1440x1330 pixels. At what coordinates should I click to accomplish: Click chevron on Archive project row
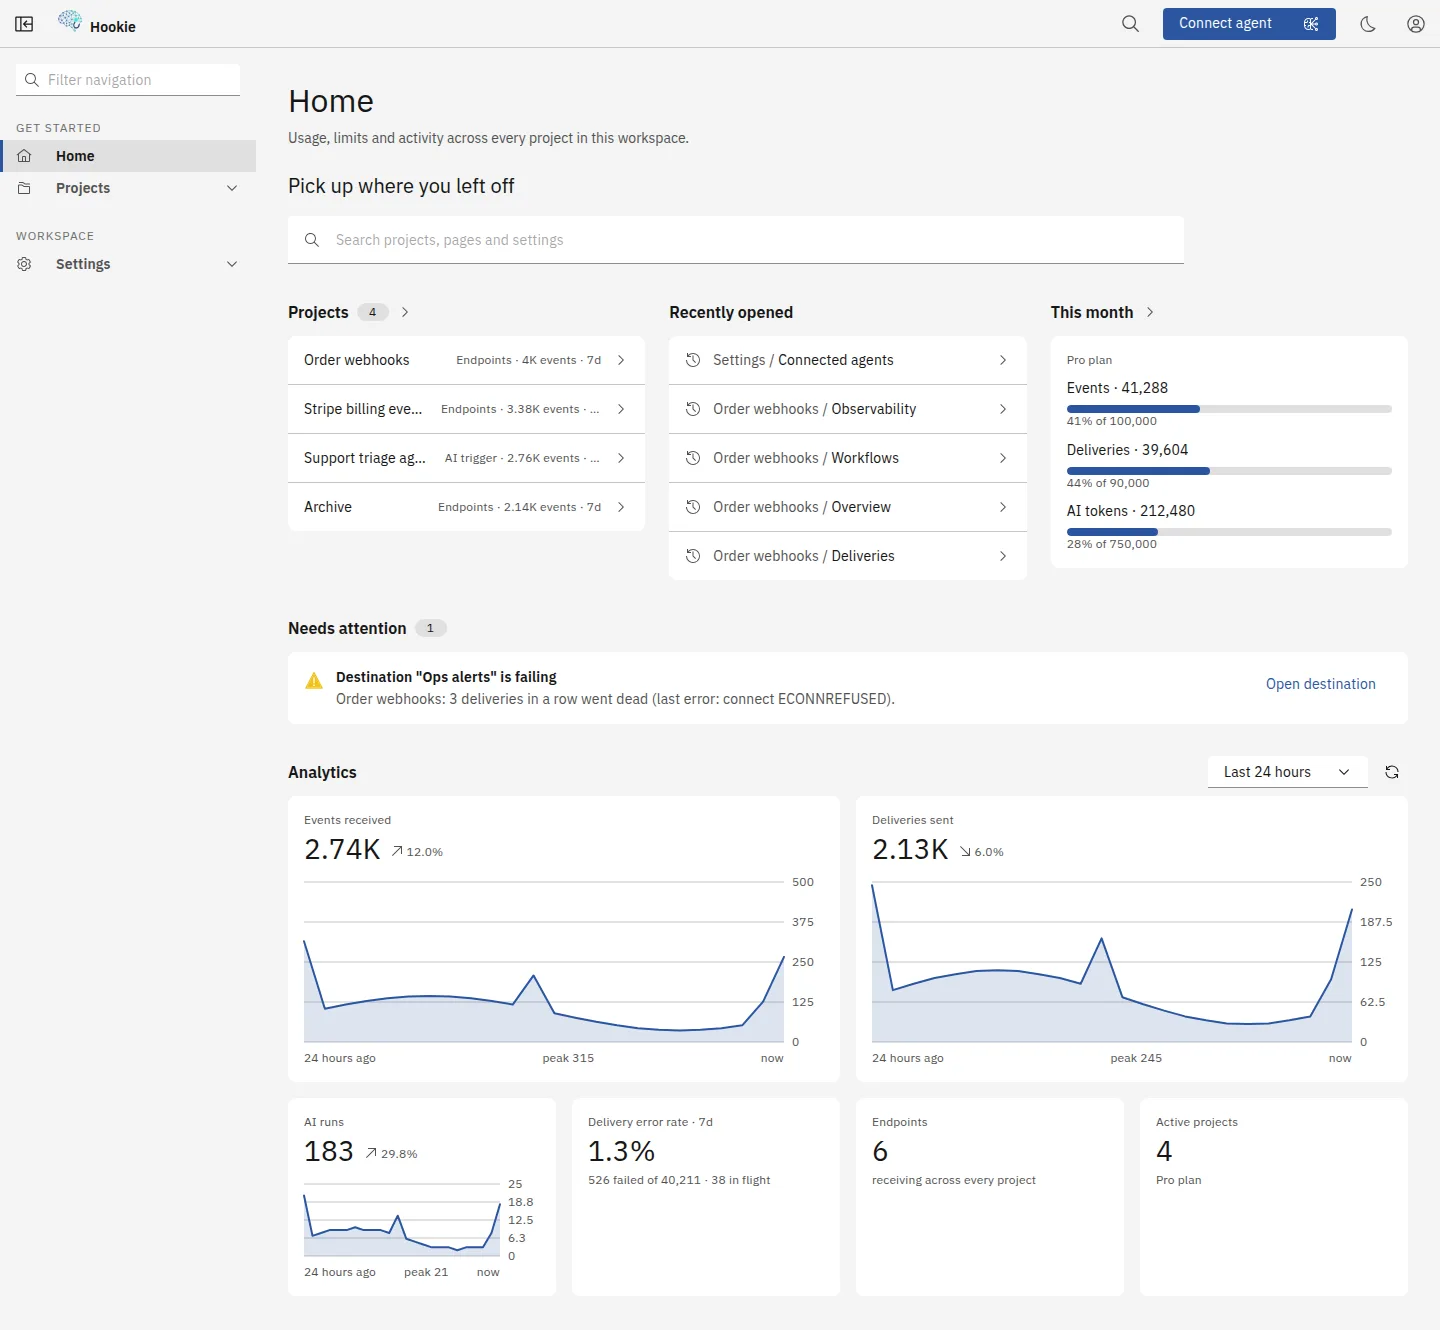click(x=621, y=507)
